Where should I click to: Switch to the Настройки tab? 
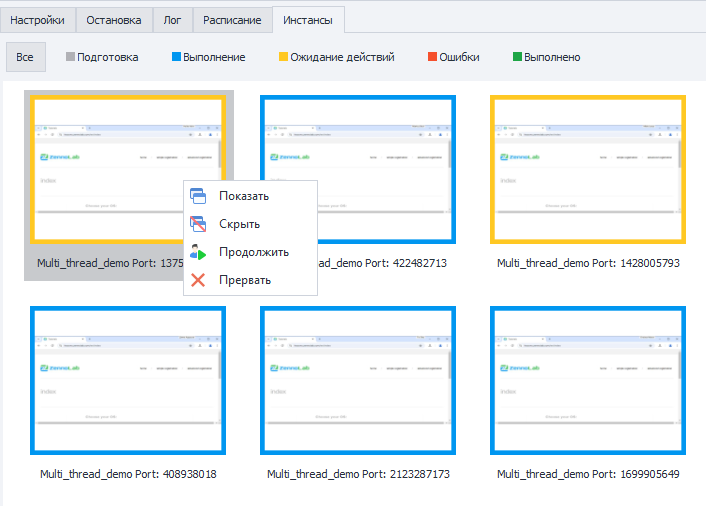pos(38,20)
